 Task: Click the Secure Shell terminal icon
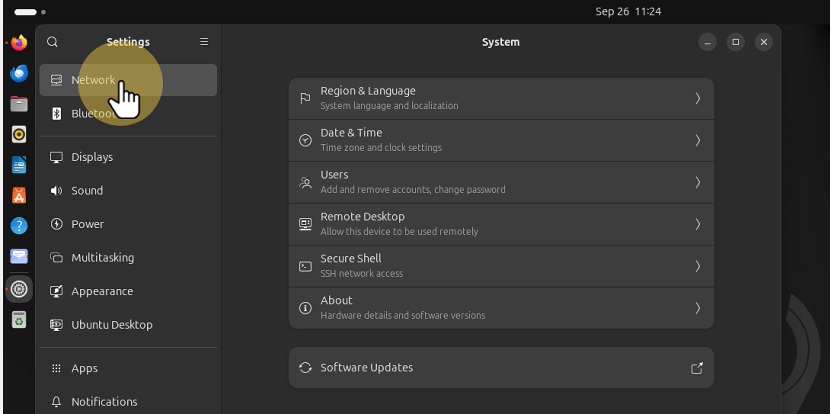click(x=306, y=266)
